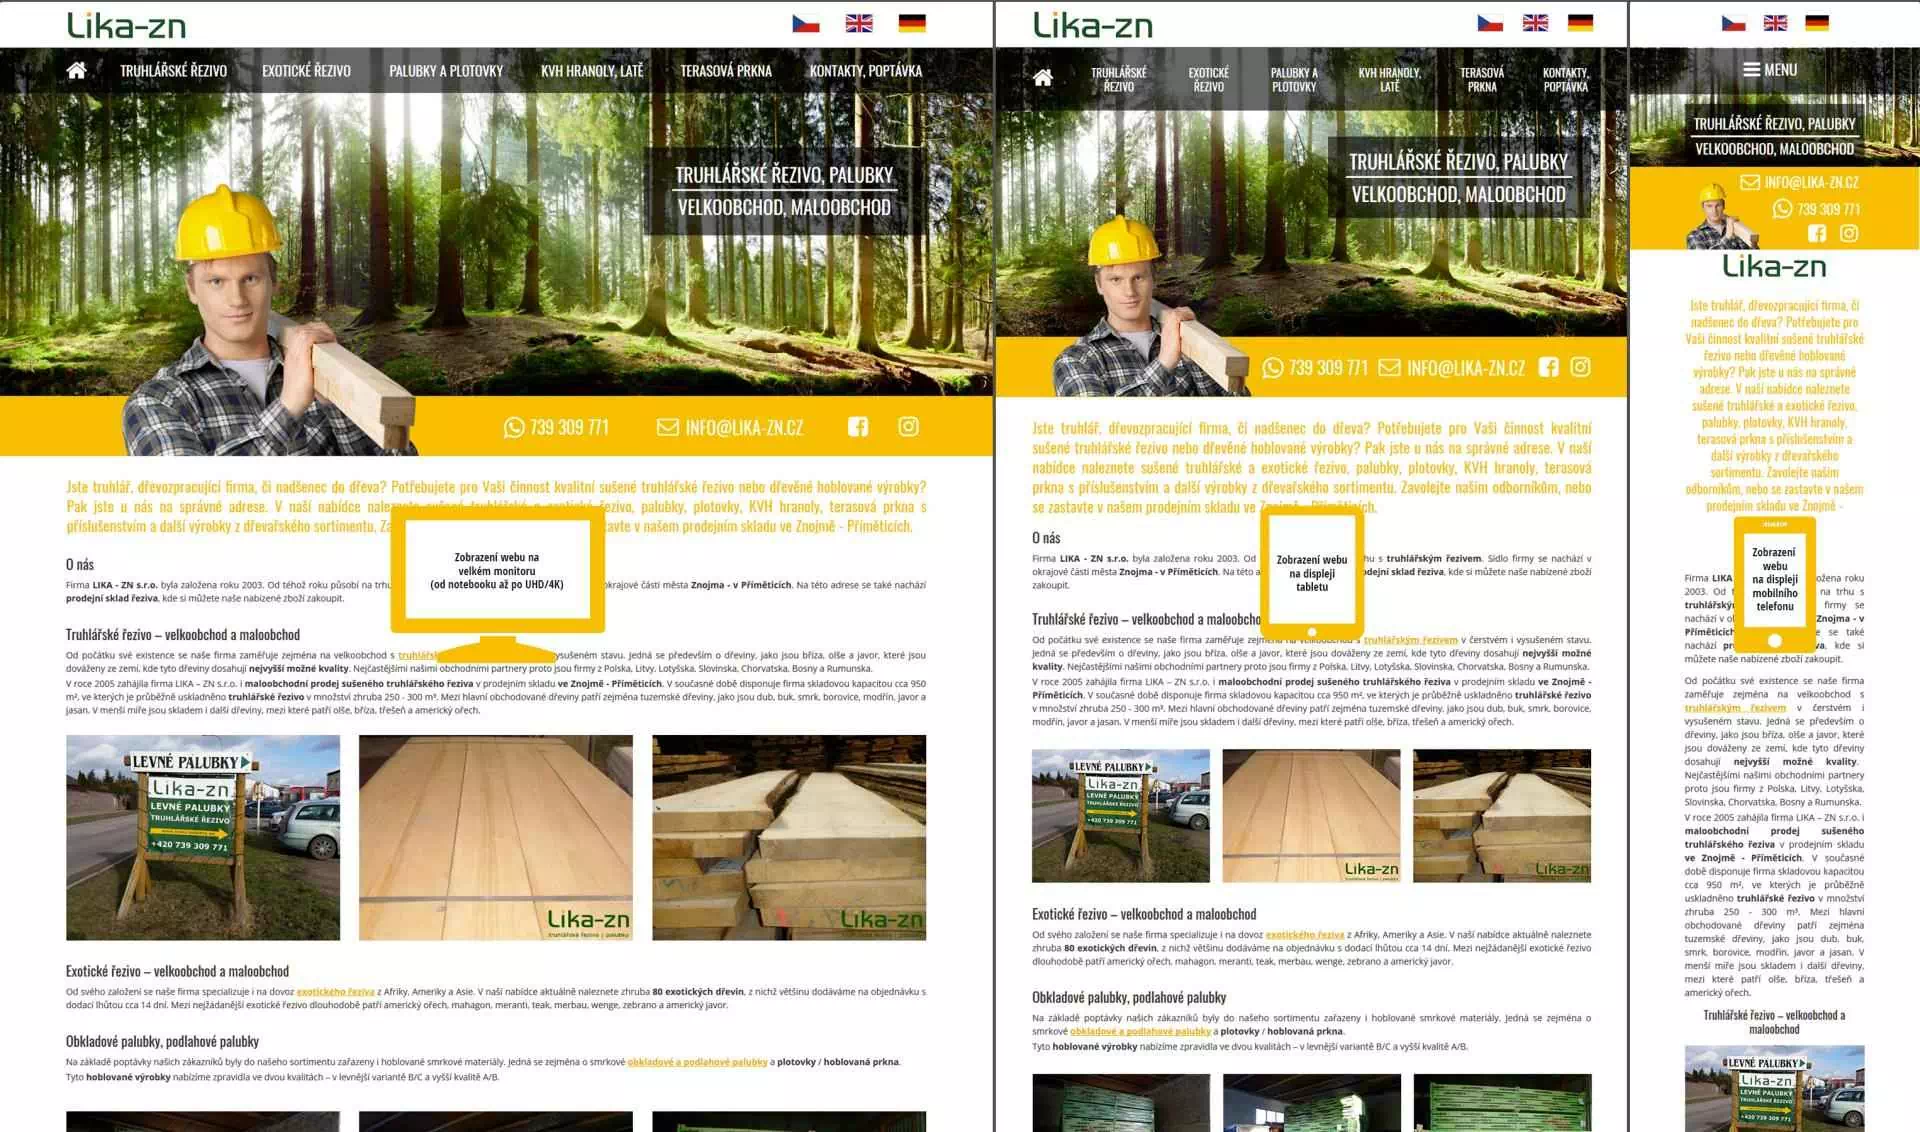
Task: Open the Facebook icon in the mobile layout
Action: (1817, 233)
